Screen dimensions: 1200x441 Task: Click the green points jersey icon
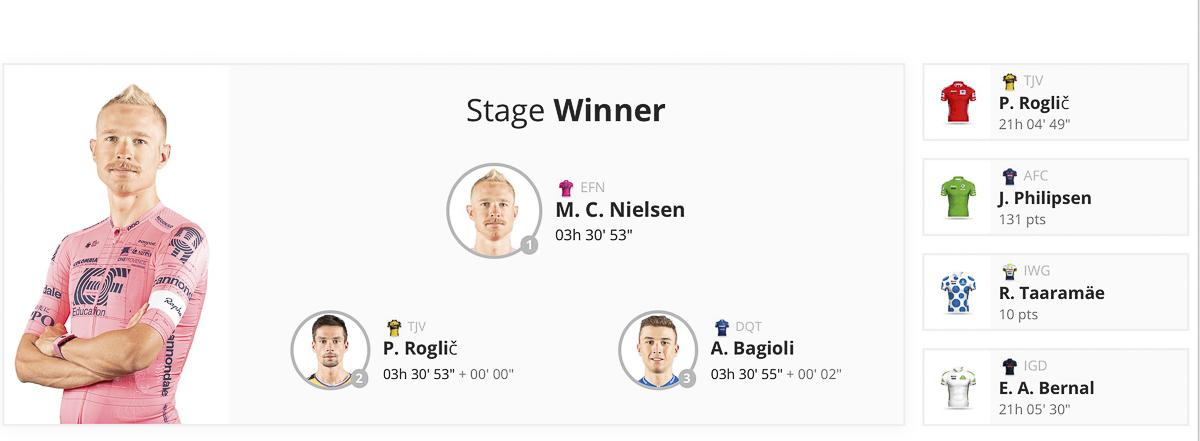[958, 198]
